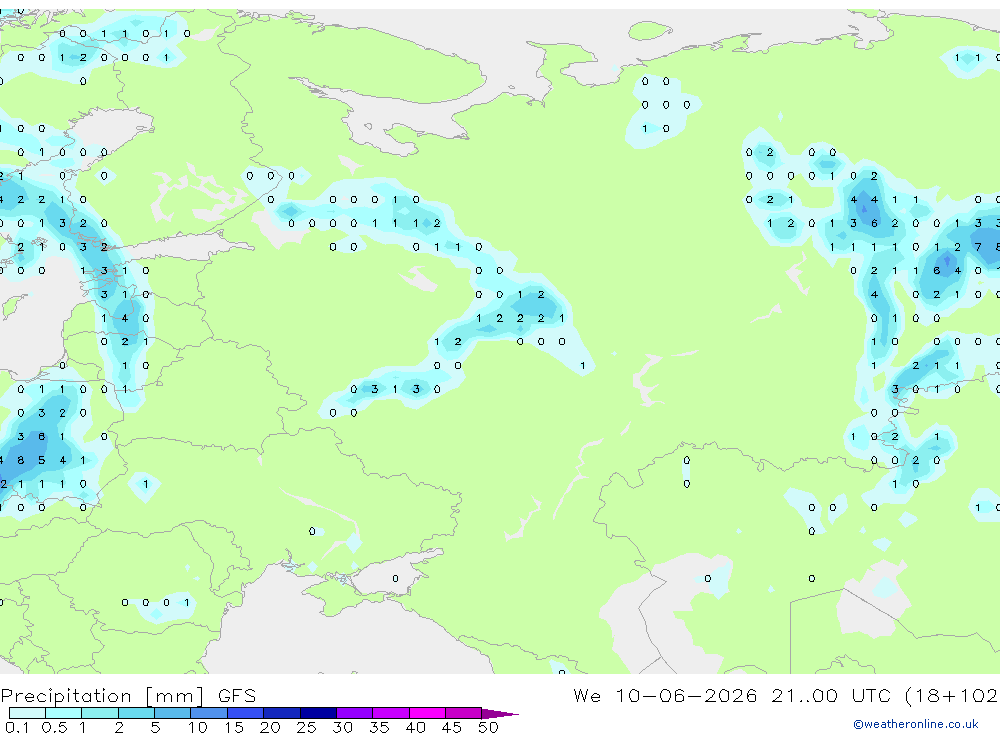
Task: Click the '7' precipitation value on the map
Action: tap(978, 247)
